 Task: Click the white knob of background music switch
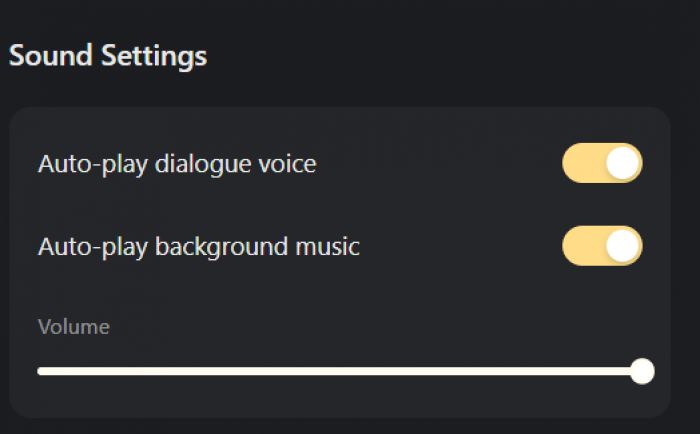click(623, 246)
